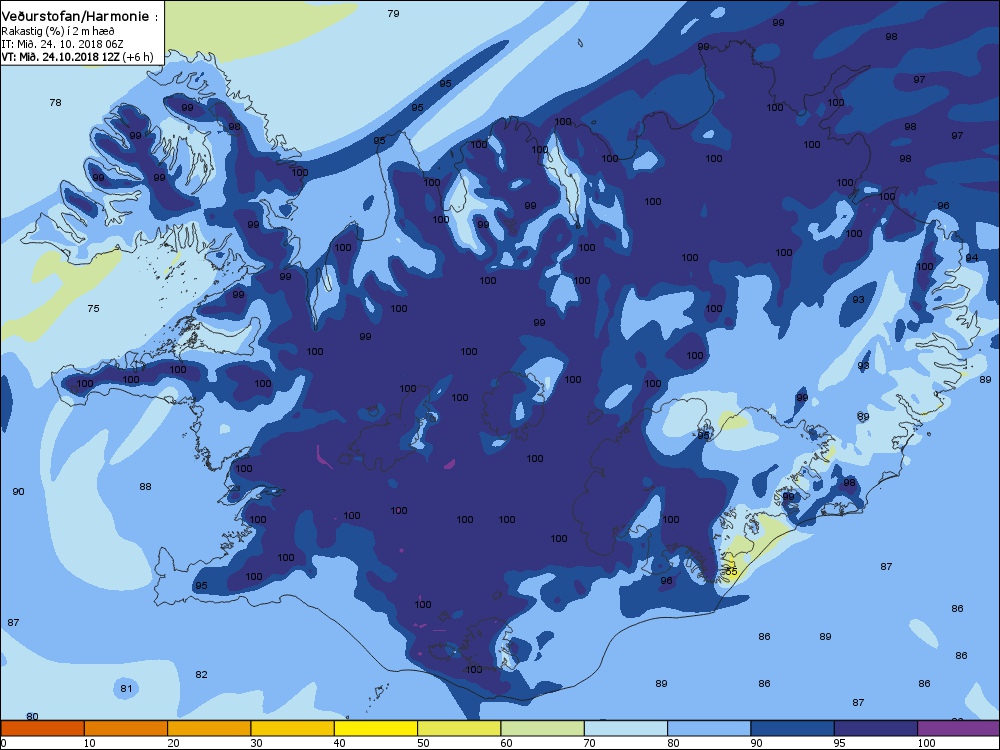
Task: Click the 90 humidity value over western sea
Action: [x=18, y=492]
